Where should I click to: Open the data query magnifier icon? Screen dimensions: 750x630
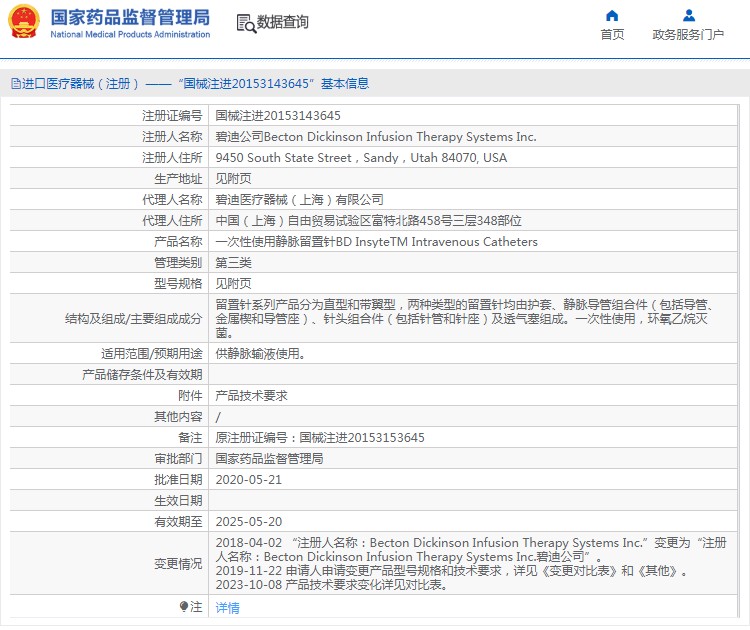pyautogui.click(x=246, y=23)
